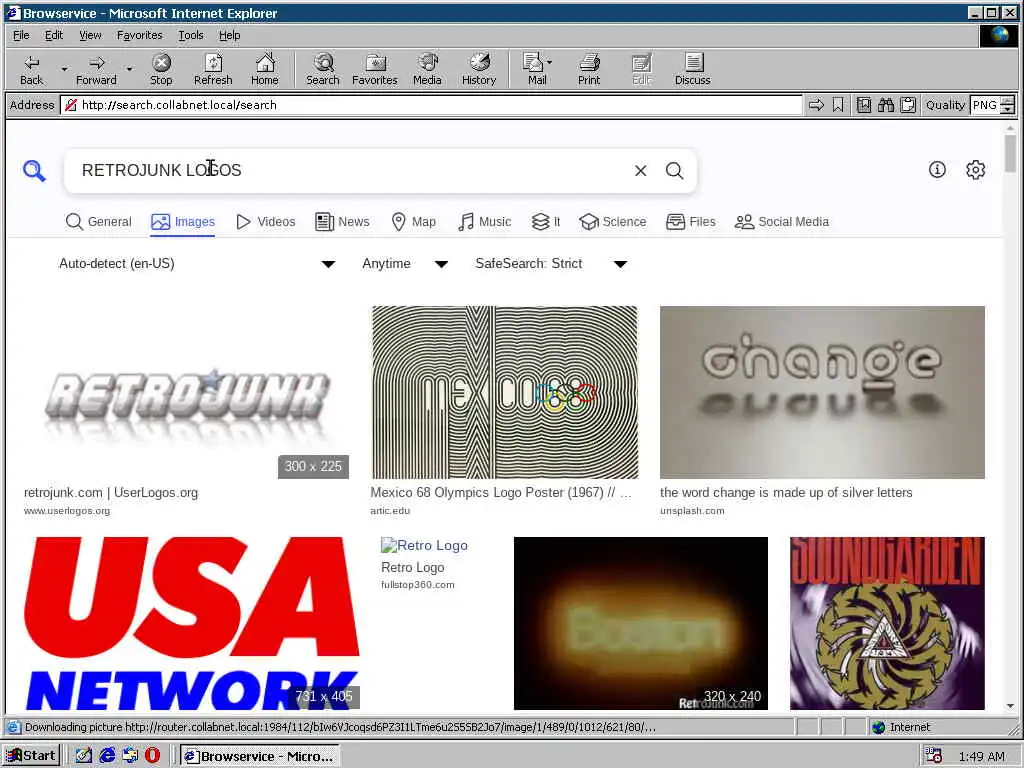Click the Quality PNG stepper arrows
Image resolution: width=1024 pixels, height=768 pixels.
tap(1008, 105)
